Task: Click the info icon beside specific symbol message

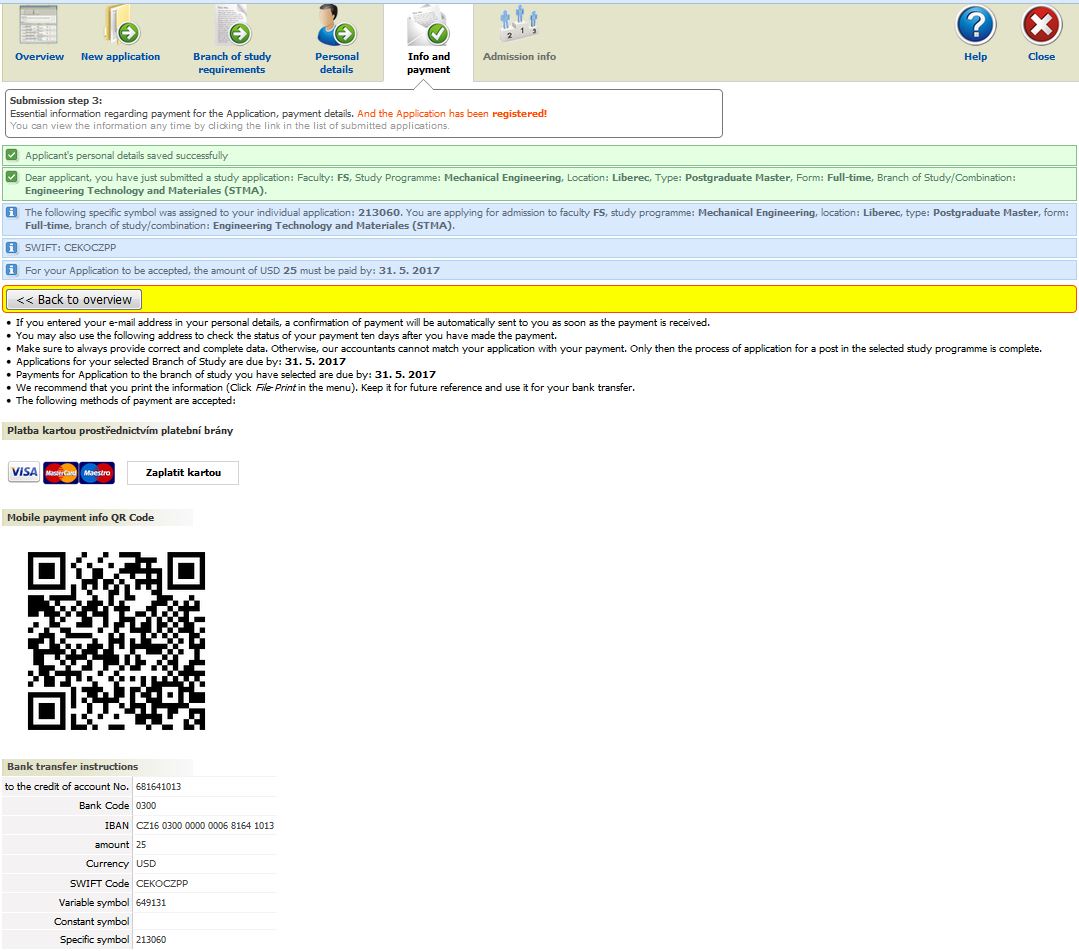Action: [12, 212]
